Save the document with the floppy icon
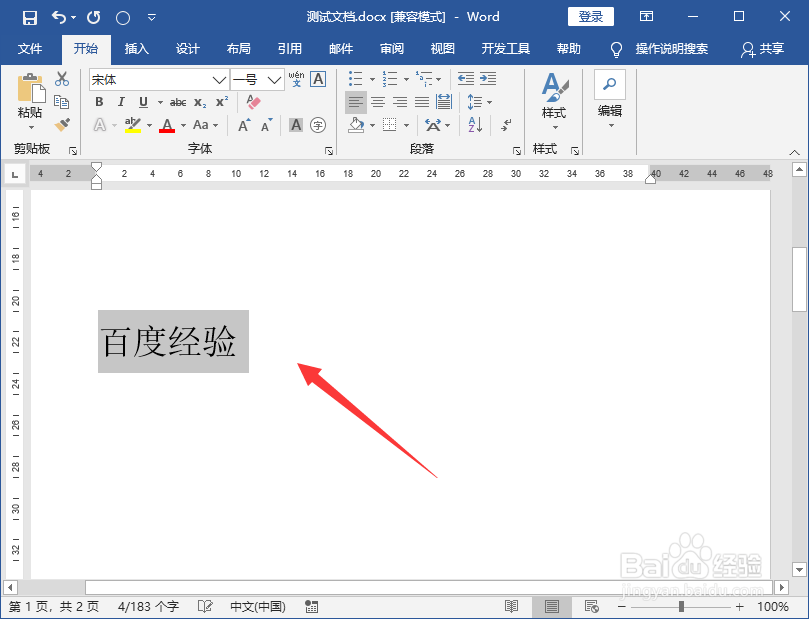The height and width of the screenshot is (619, 809). click(x=30, y=18)
